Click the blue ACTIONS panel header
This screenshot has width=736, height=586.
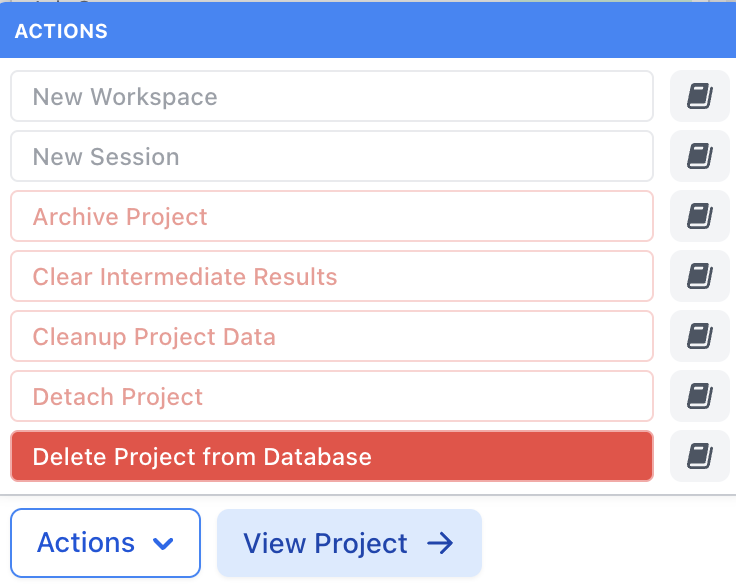[x=368, y=31]
